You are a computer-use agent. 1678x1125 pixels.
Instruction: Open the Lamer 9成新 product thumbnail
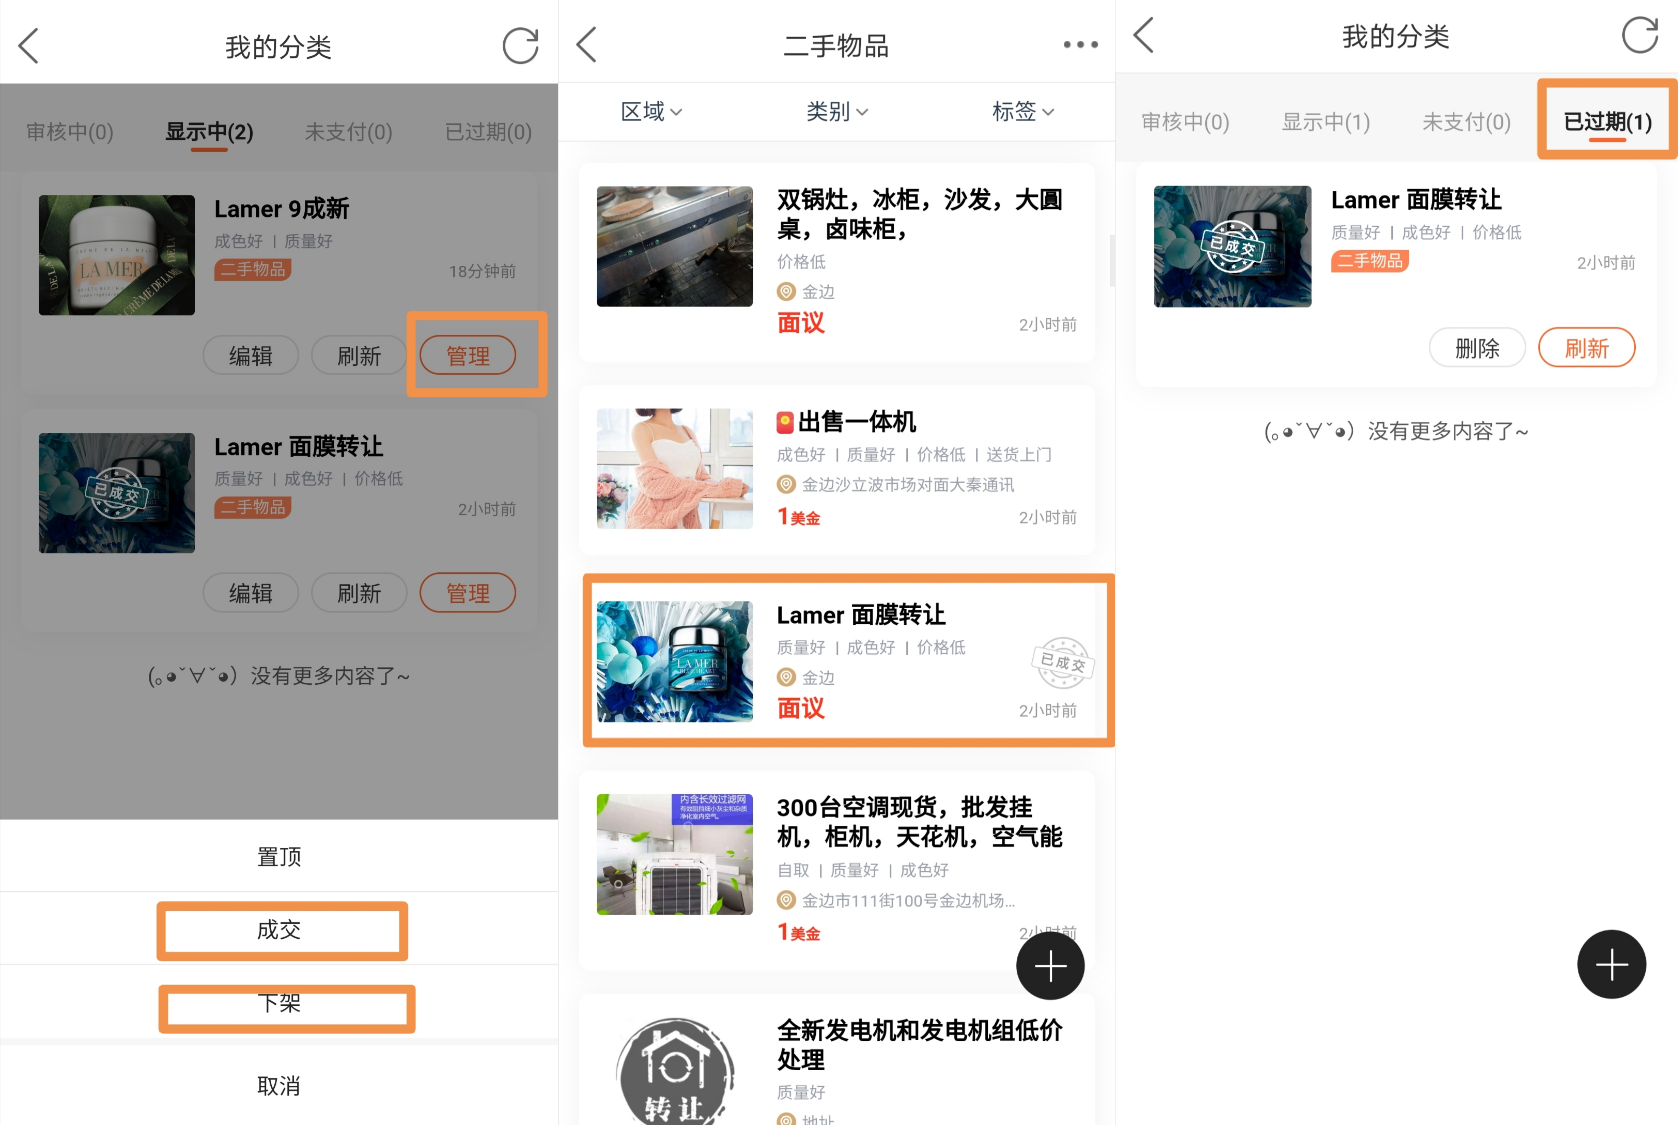click(x=117, y=255)
